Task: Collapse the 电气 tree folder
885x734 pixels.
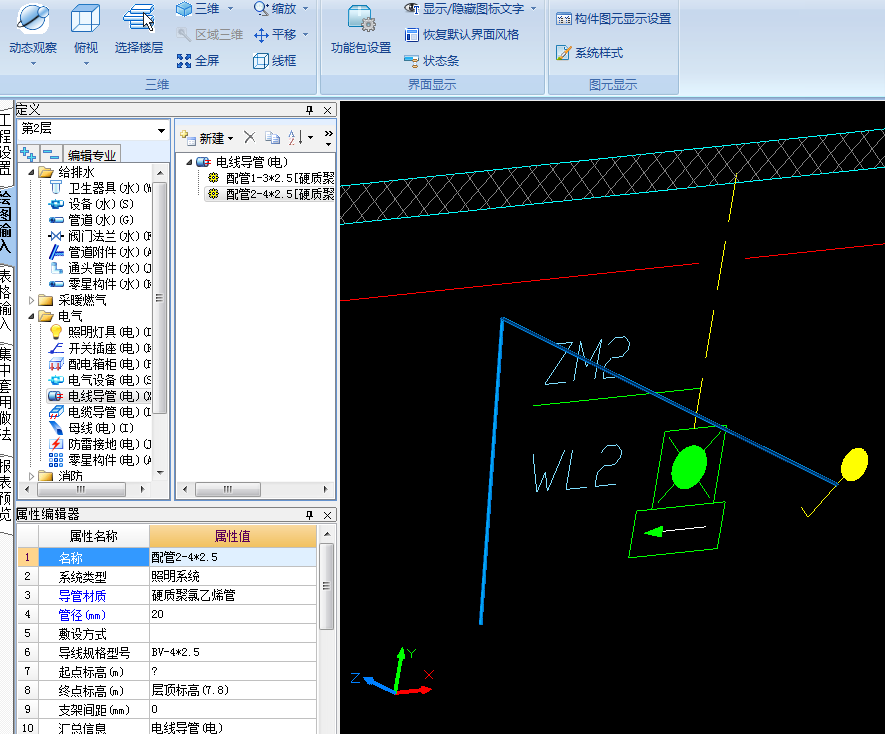Action: pos(32,316)
